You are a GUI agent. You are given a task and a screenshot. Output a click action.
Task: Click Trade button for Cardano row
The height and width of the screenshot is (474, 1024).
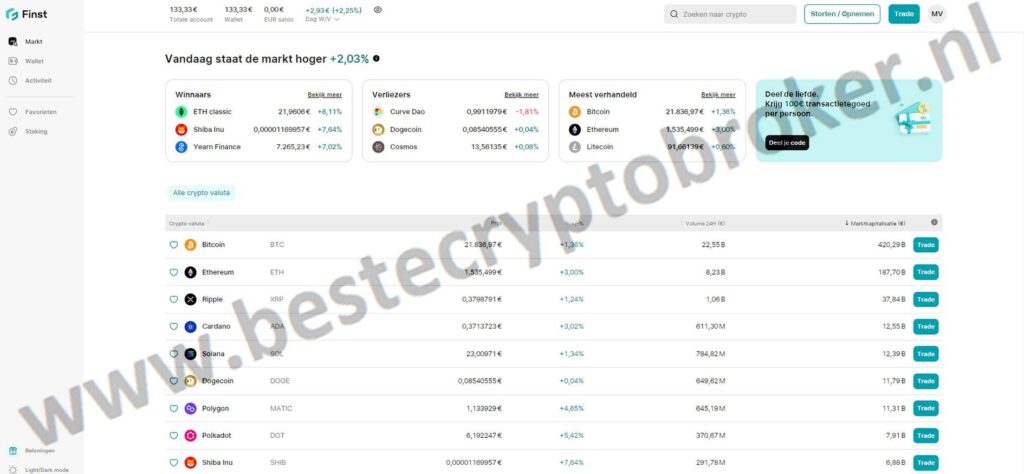(x=925, y=326)
